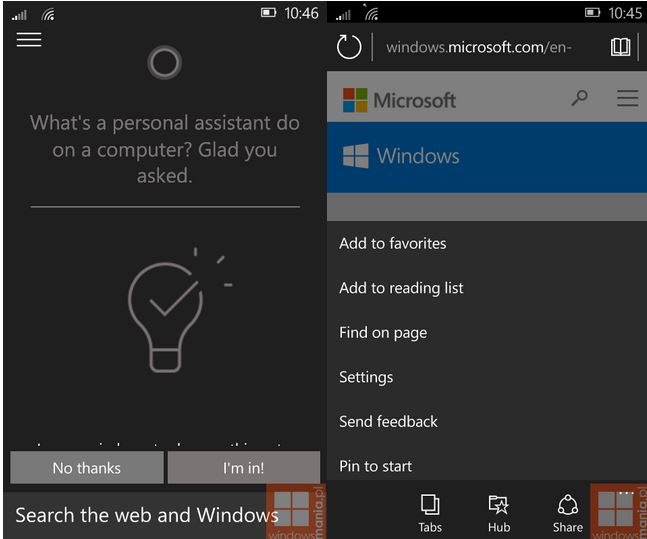Select Pin to start

[375, 466]
